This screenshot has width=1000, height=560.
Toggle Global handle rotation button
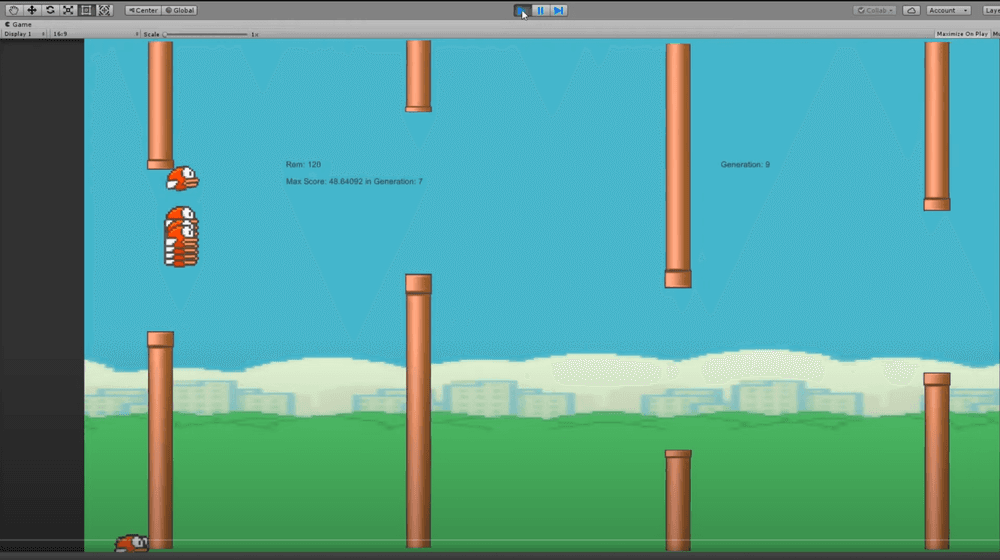[180, 10]
